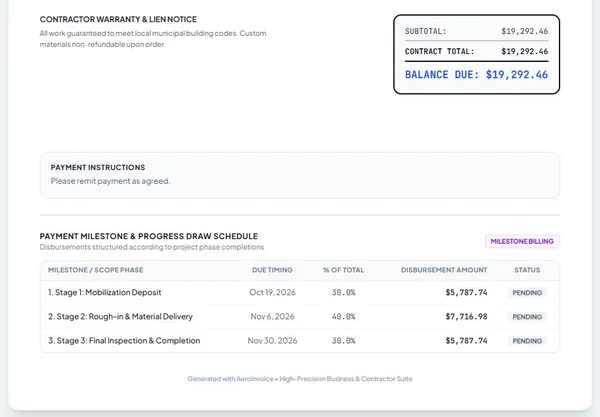
Task: Click the "PAYMENT INSTRUCTIONS" heading
Action: tap(98, 168)
